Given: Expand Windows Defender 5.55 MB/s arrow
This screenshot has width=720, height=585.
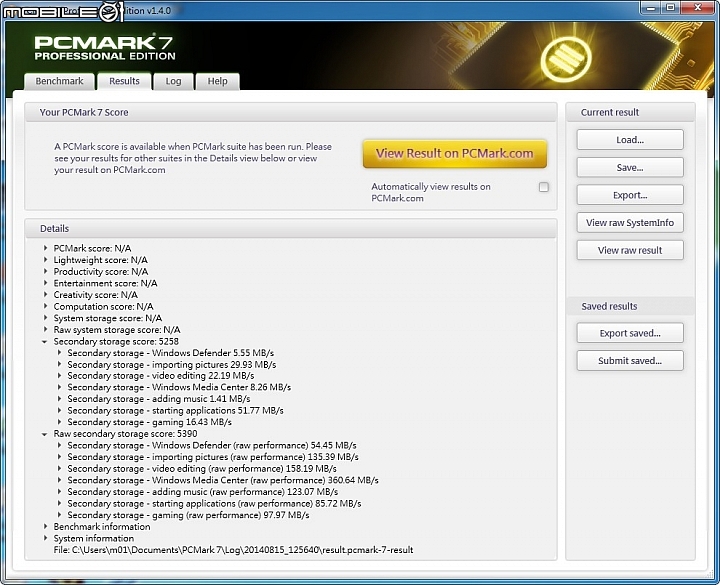Looking at the screenshot, I should coord(59,353).
